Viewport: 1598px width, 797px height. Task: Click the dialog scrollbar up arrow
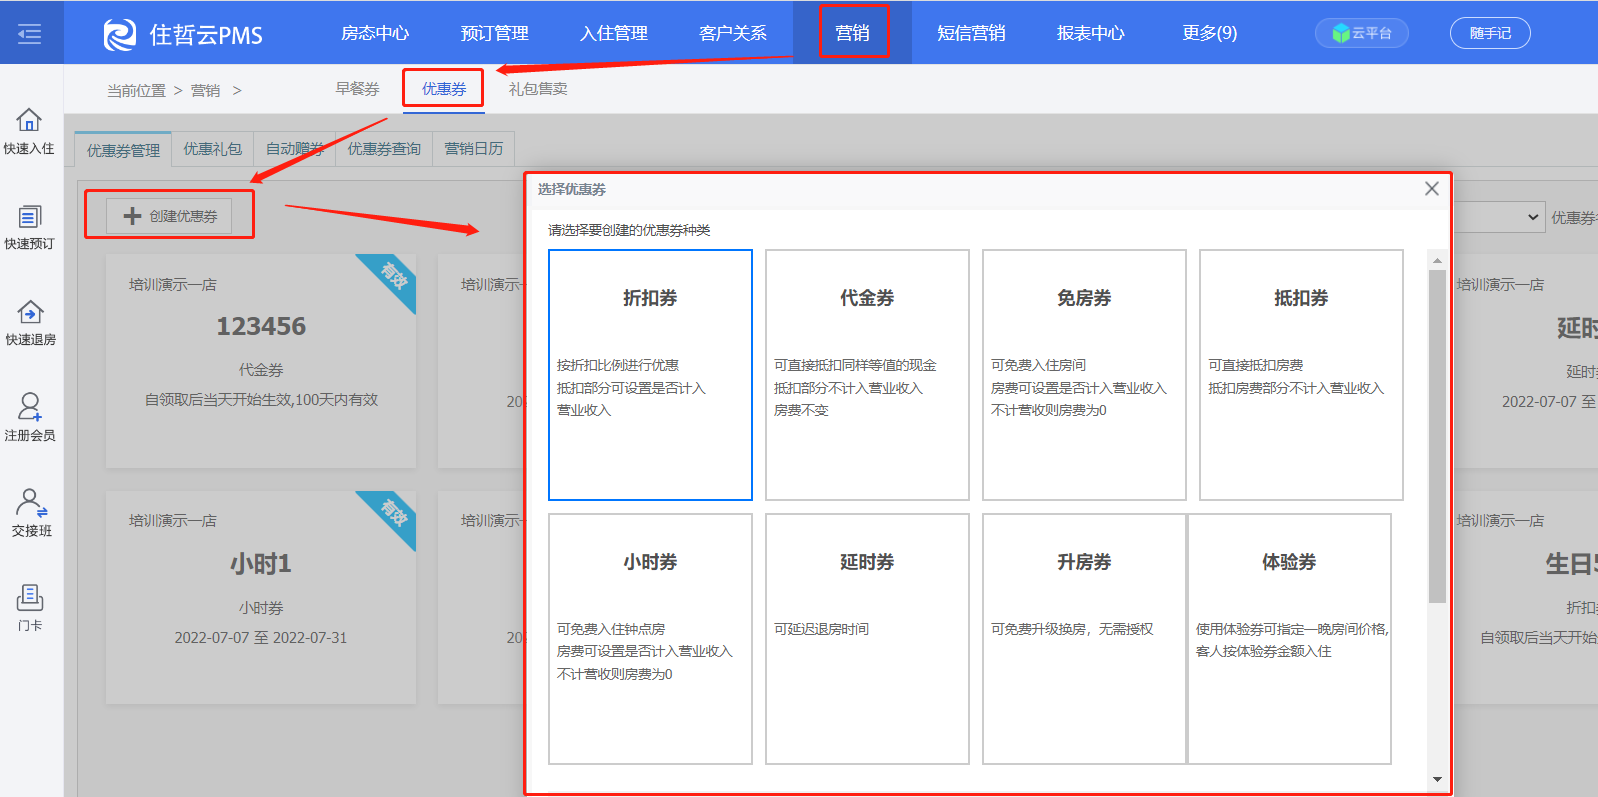[x=1437, y=260]
